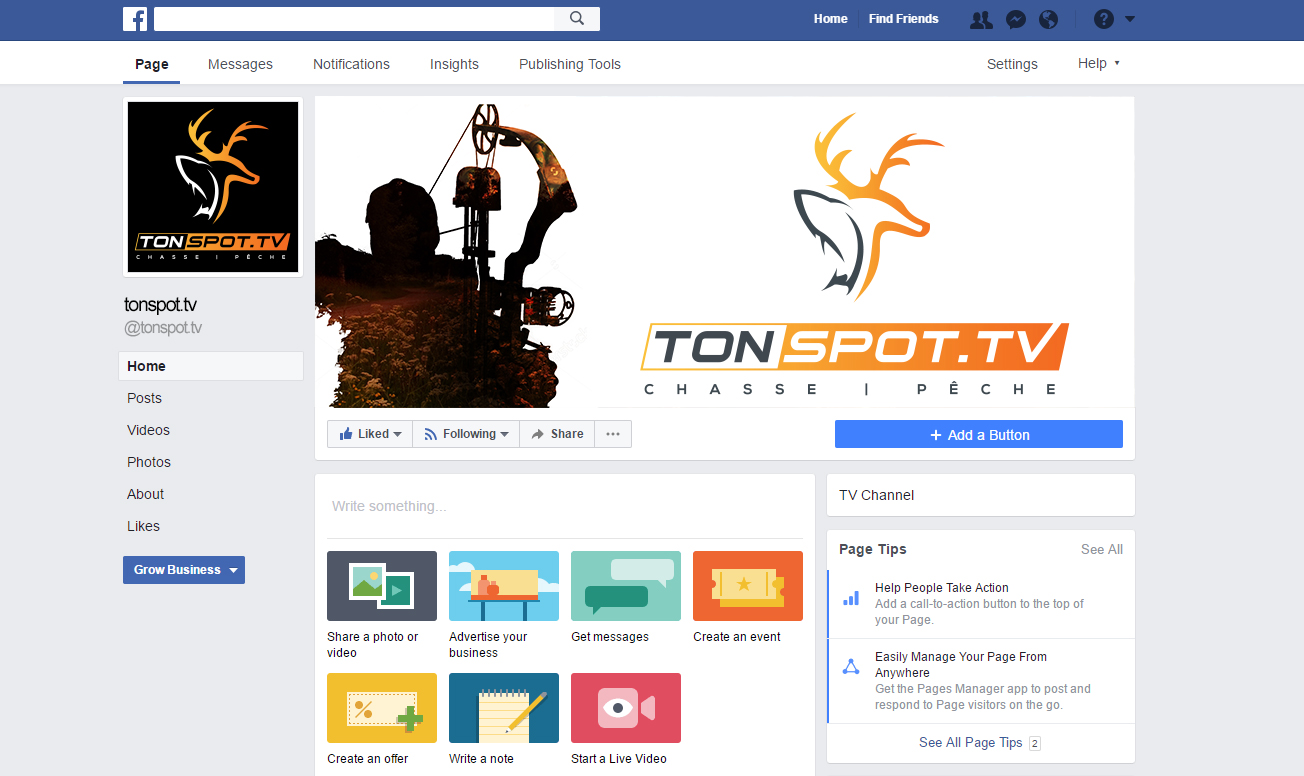Click Find Friends in the top bar
The image size is (1304, 776).
[x=904, y=19]
